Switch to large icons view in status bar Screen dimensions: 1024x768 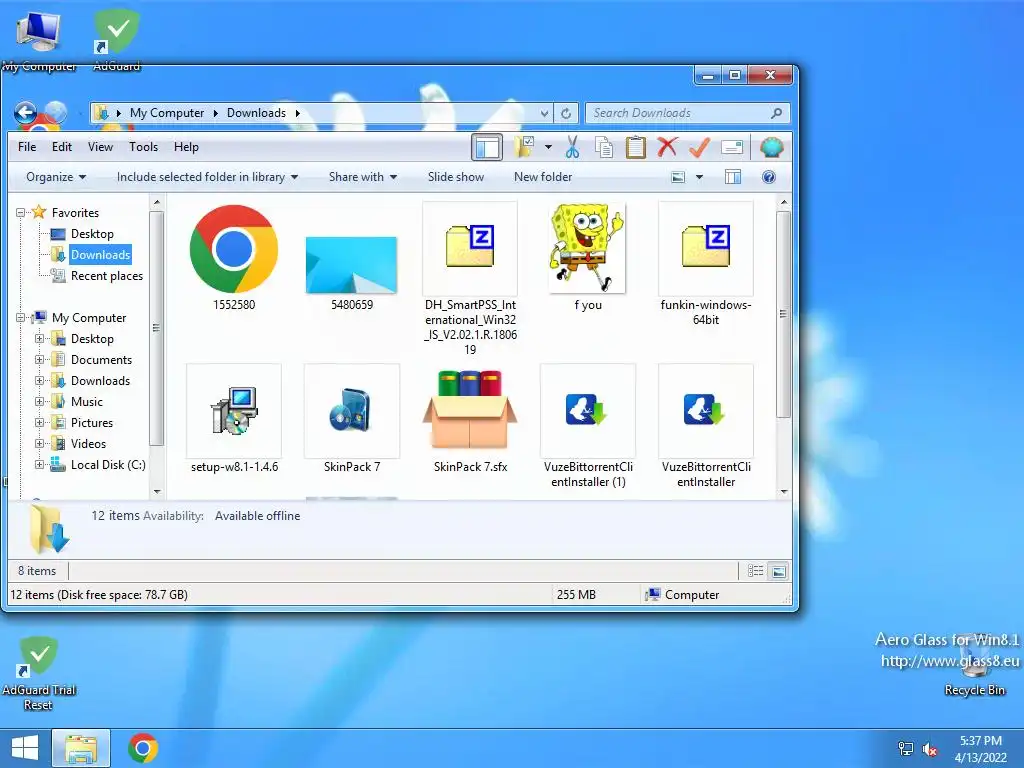click(x=778, y=571)
